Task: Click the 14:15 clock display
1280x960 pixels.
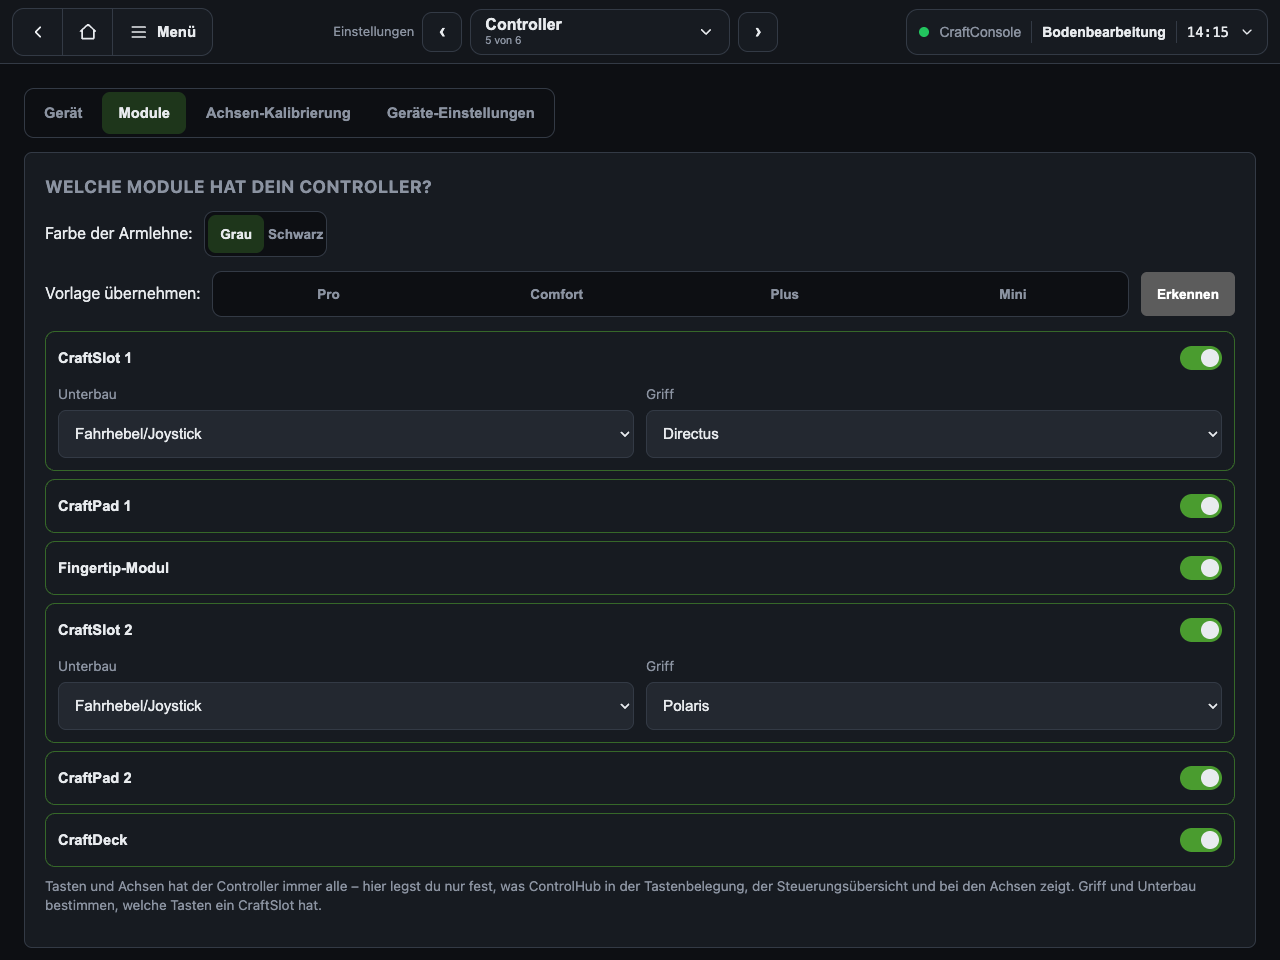Action: click(x=1208, y=32)
